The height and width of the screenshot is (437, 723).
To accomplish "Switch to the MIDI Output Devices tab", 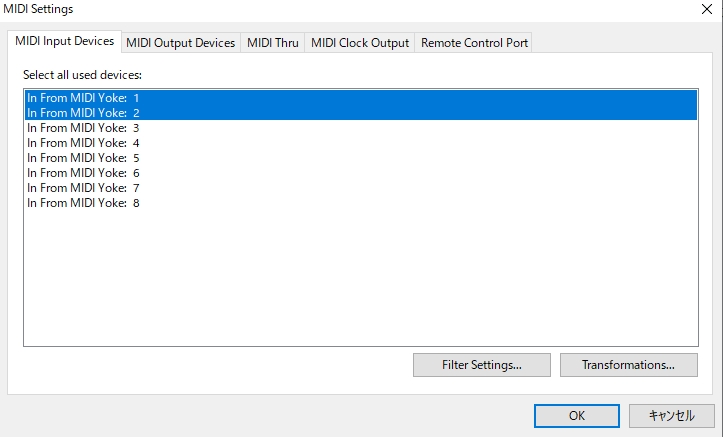I will coord(181,43).
